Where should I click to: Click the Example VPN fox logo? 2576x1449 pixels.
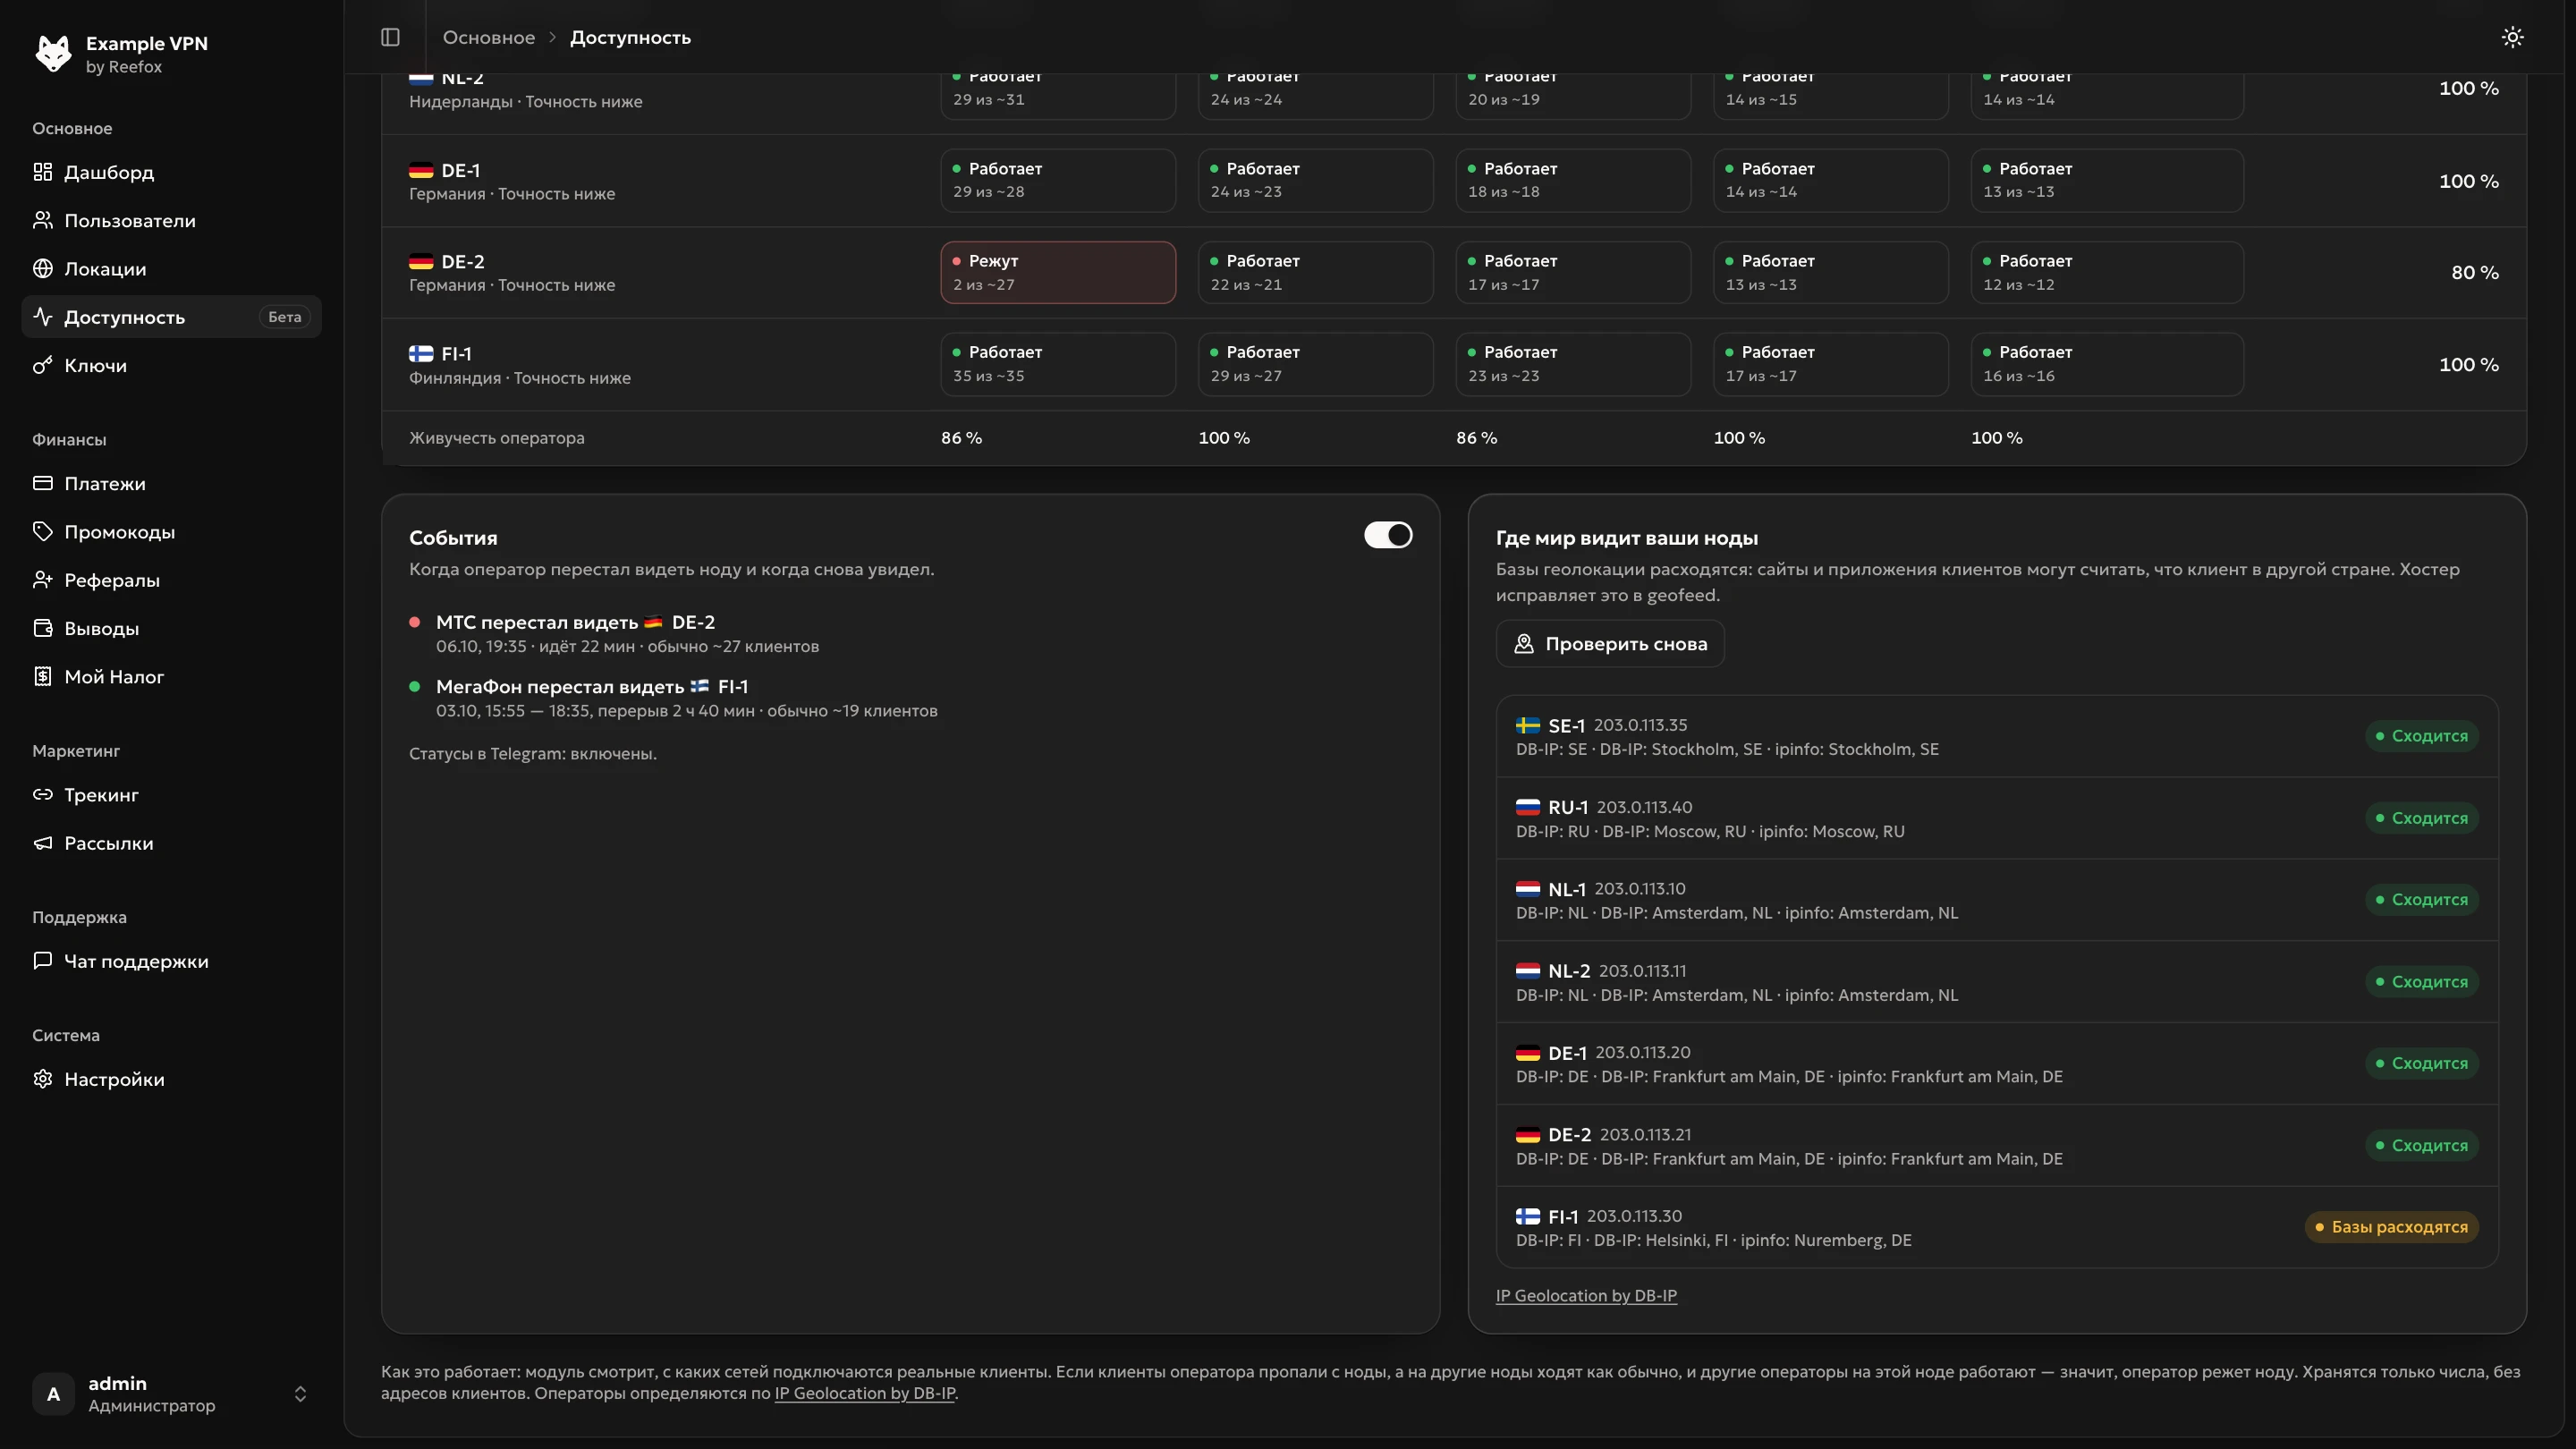(53, 54)
